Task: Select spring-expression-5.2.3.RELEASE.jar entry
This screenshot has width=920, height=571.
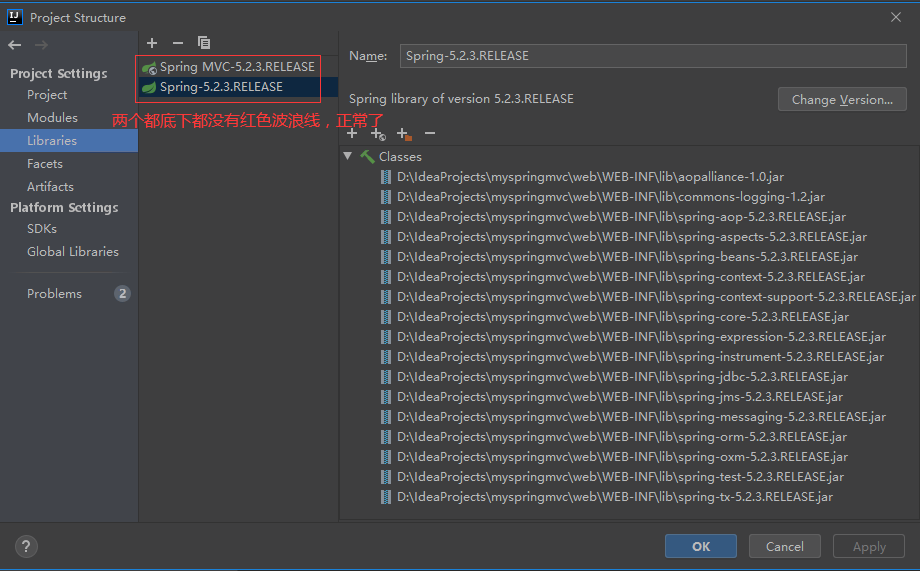Action: point(641,337)
